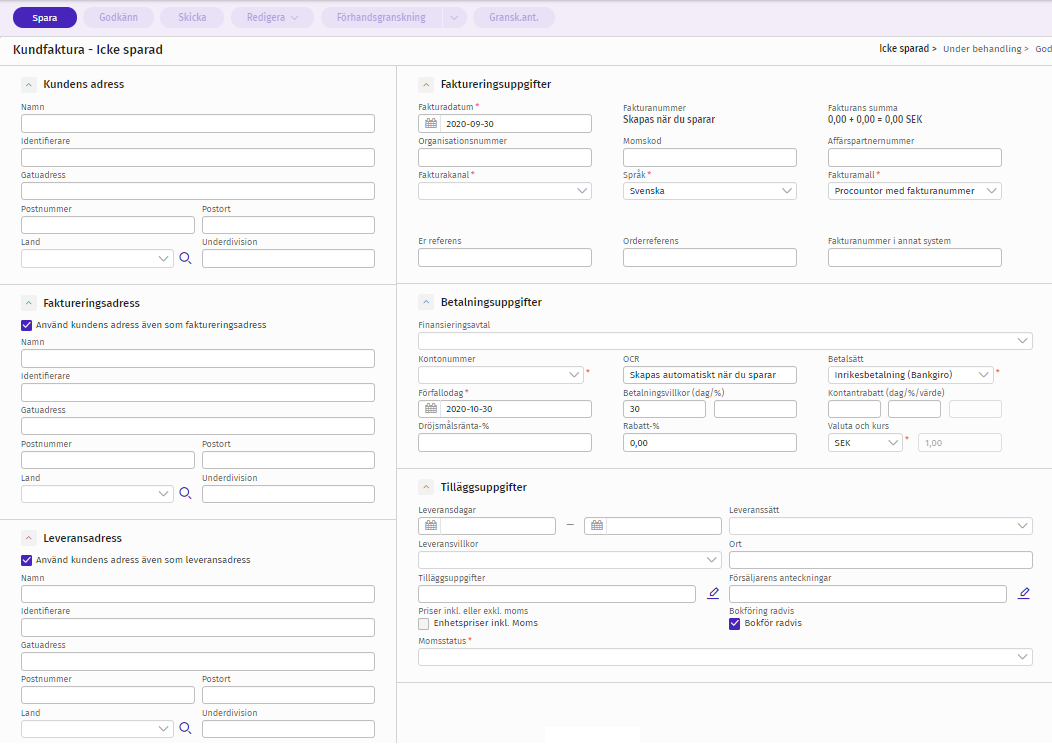Image resolution: width=1052 pixels, height=750 pixels.
Task: Collapse the Faktureringsadress section
Action: pos(28,303)
